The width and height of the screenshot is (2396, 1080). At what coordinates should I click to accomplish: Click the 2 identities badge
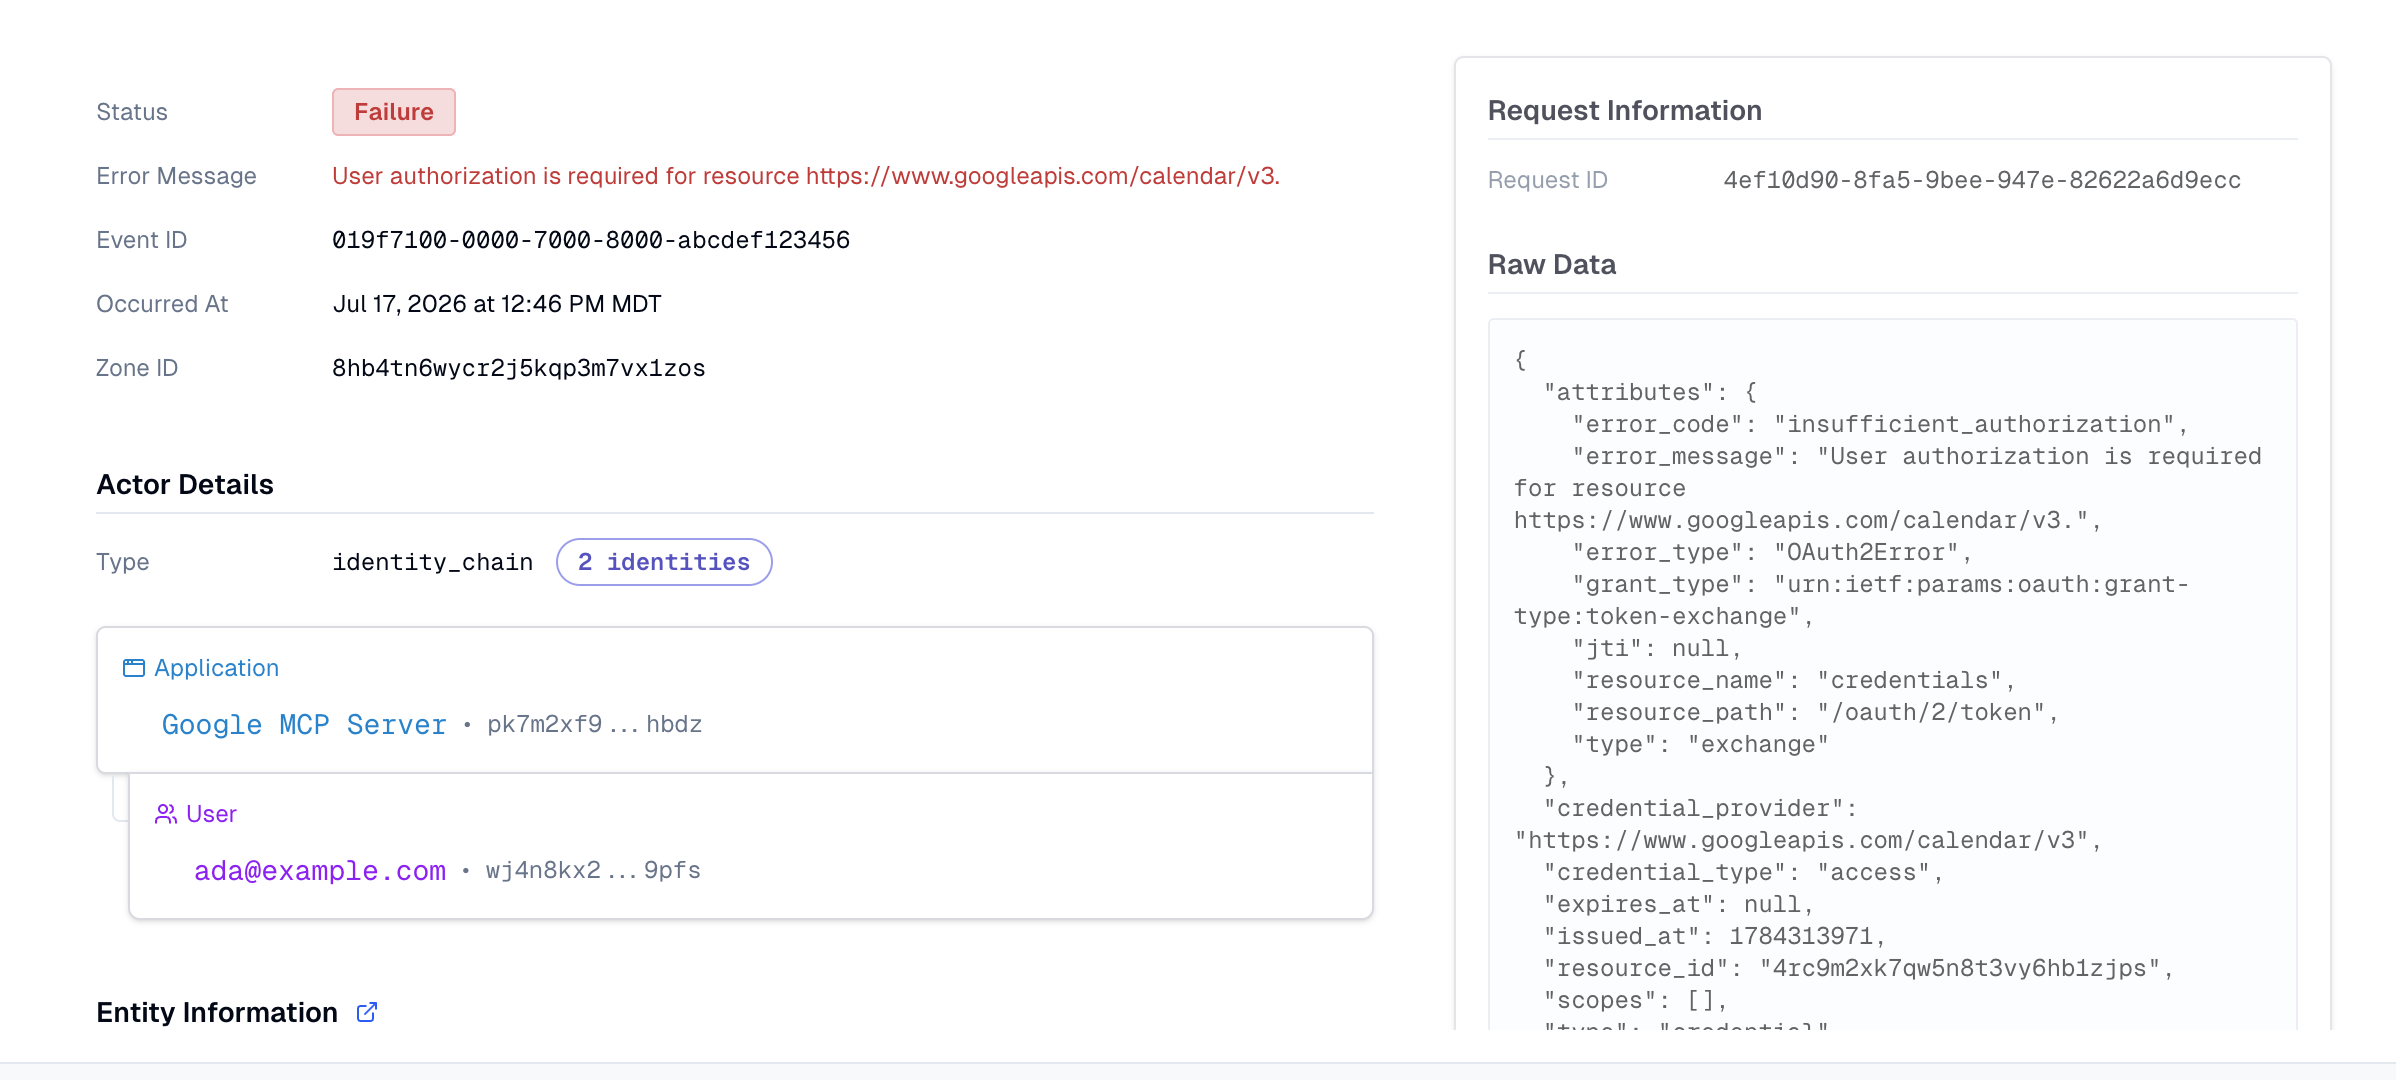pos(664,562)
